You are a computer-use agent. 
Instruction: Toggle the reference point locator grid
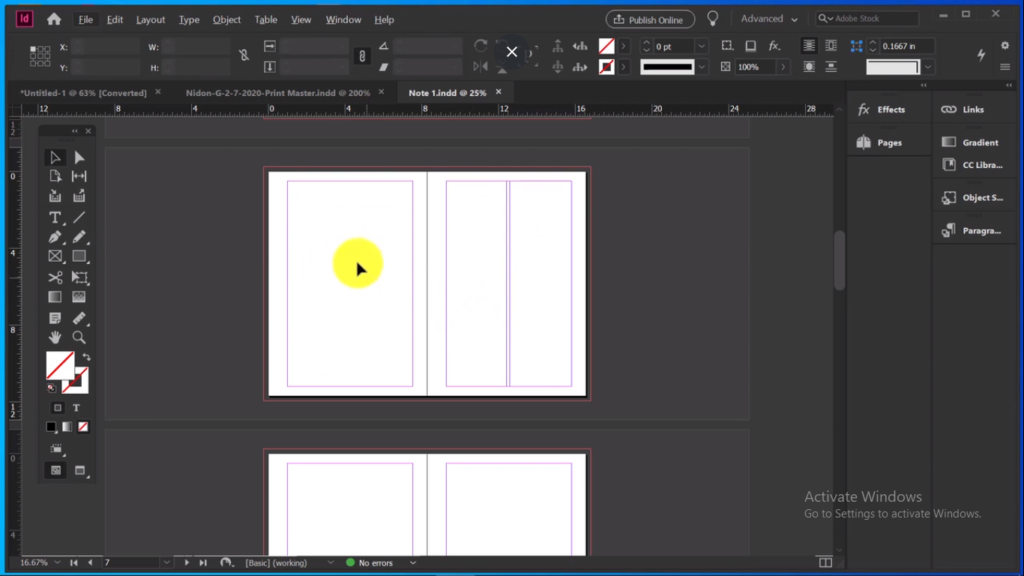[40, 56]
